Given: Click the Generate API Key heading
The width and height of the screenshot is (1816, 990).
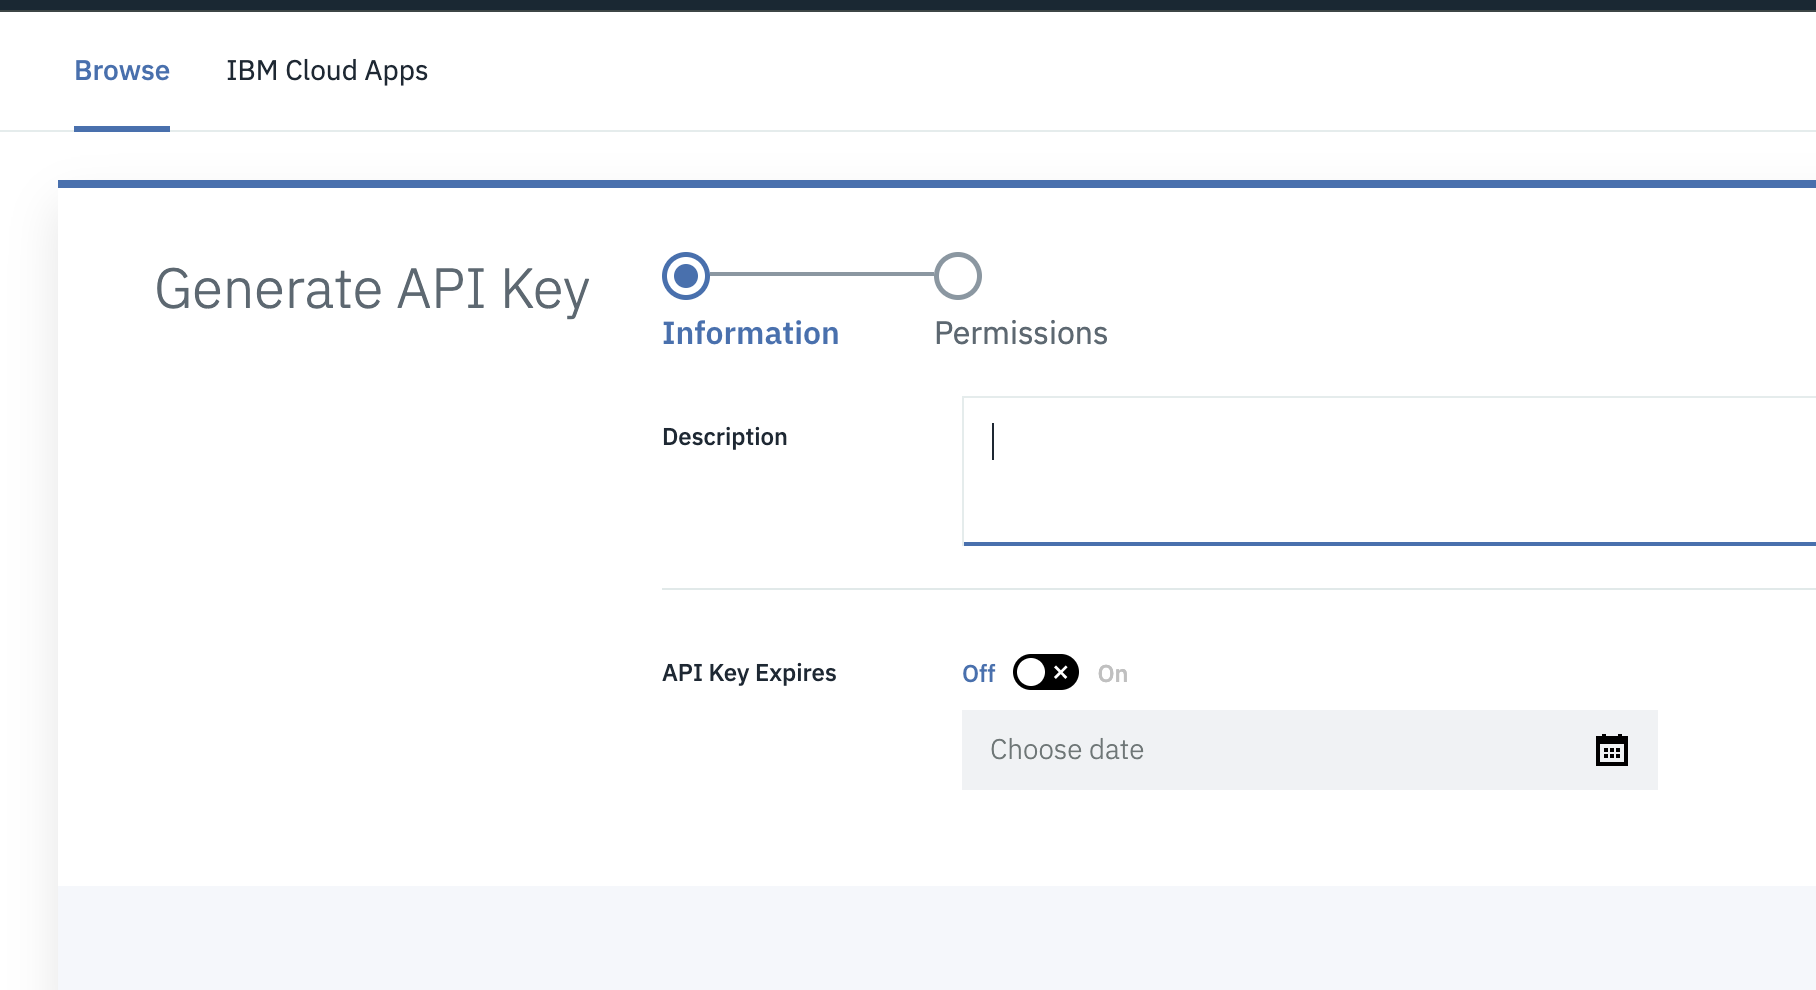Looking at the screenshot, I should click(x=372, y=290).
